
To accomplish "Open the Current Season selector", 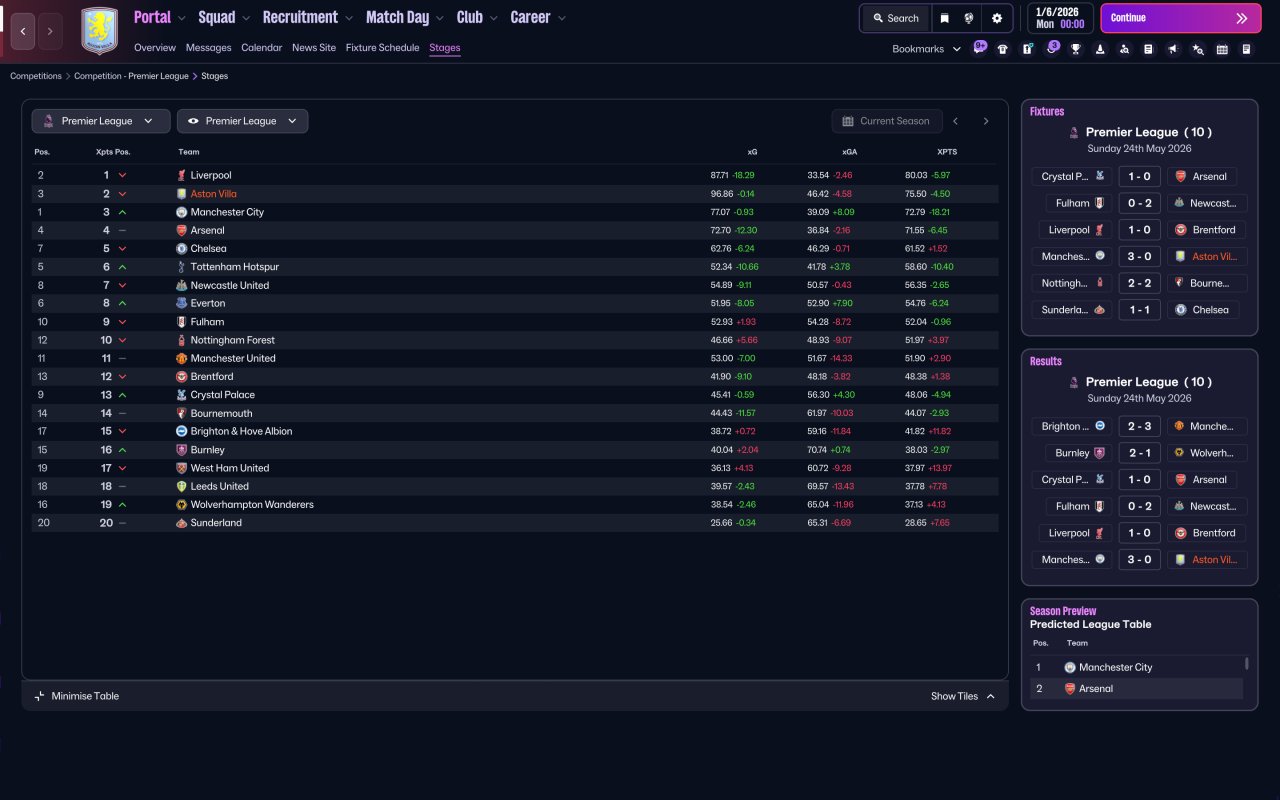I will tap(887, 121).
